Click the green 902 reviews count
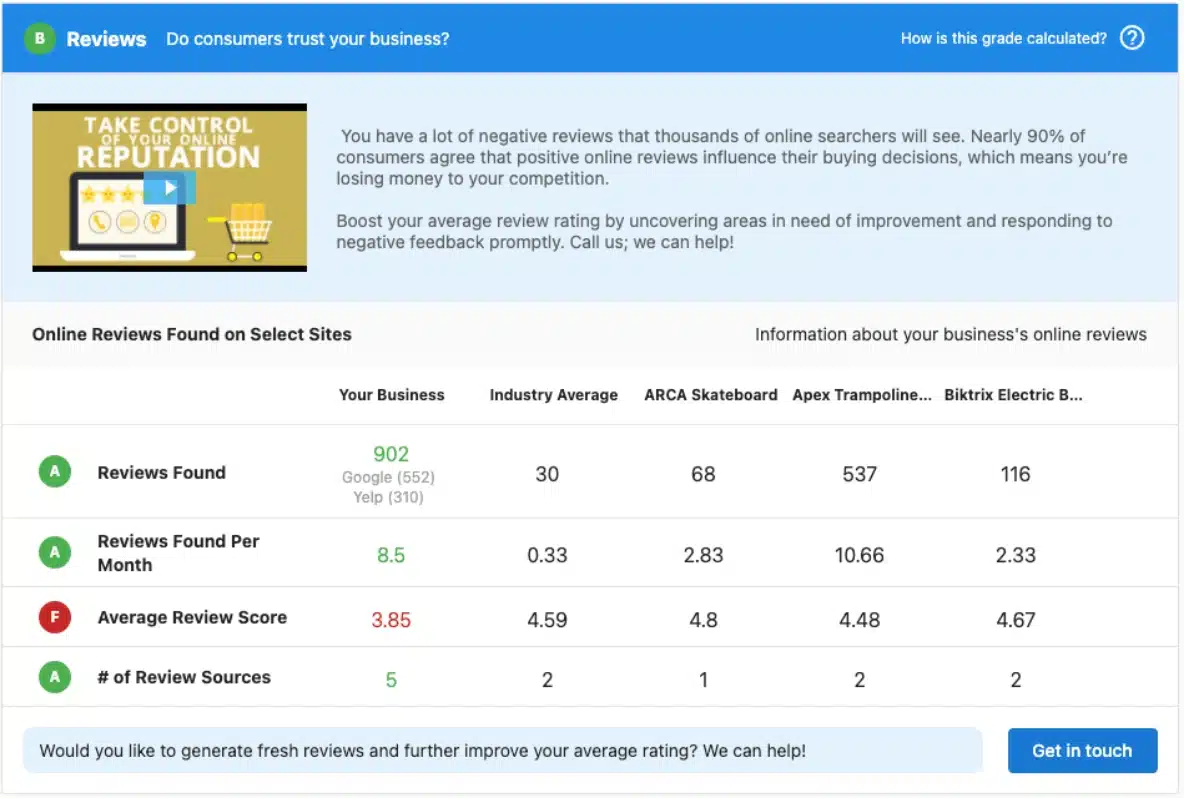Image resolution: width=1184 pixels, height=798 pixels. (x=390, y=453)
